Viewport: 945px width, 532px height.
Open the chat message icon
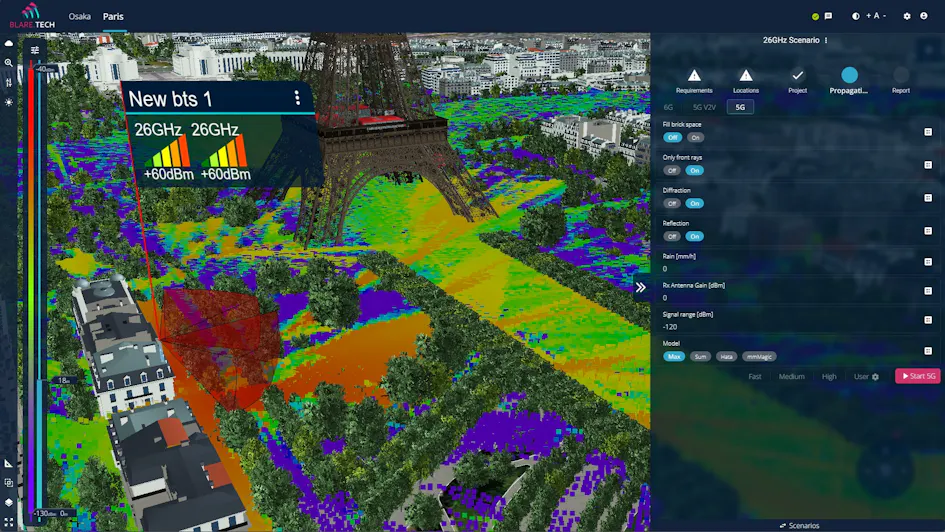pos(828,16)
